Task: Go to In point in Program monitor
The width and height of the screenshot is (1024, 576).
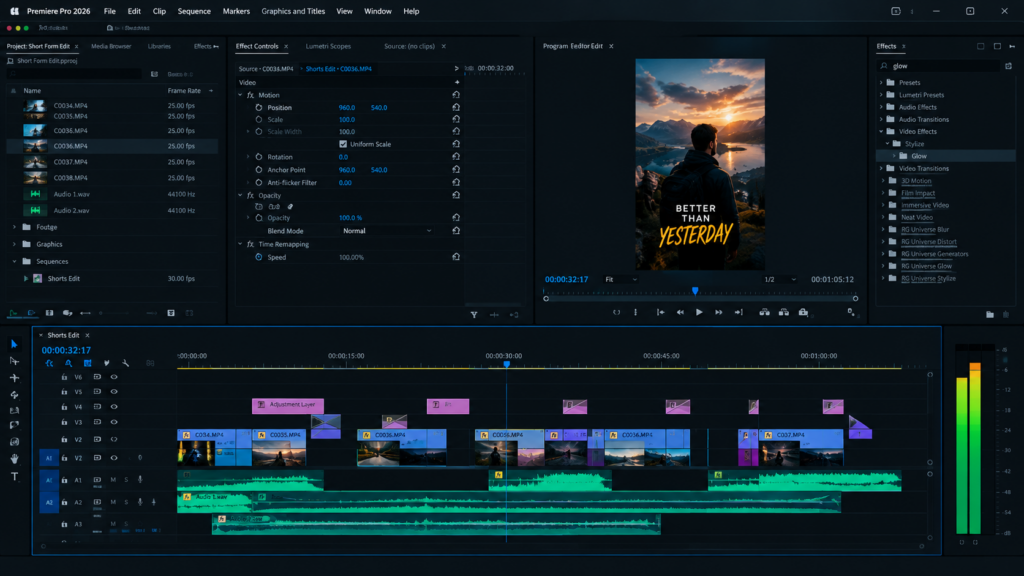Action: click(x=660, y=312)
